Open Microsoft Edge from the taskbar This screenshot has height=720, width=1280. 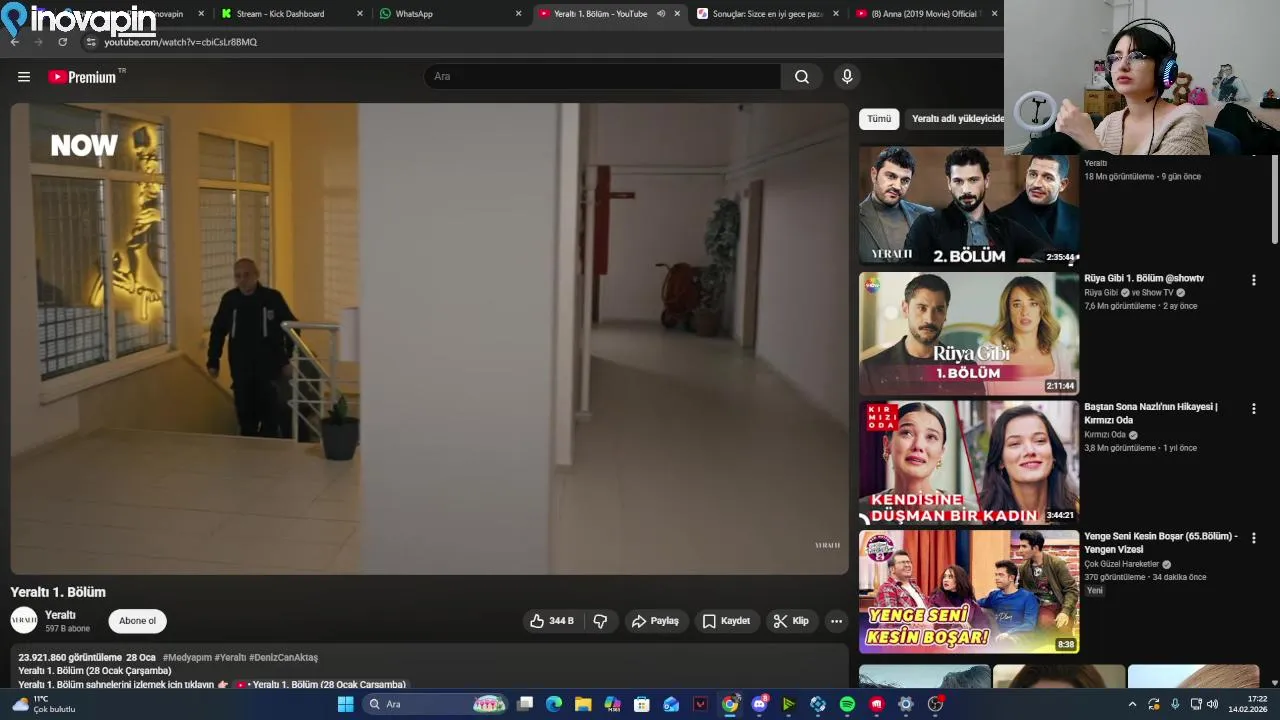click(x=554, y=704)
